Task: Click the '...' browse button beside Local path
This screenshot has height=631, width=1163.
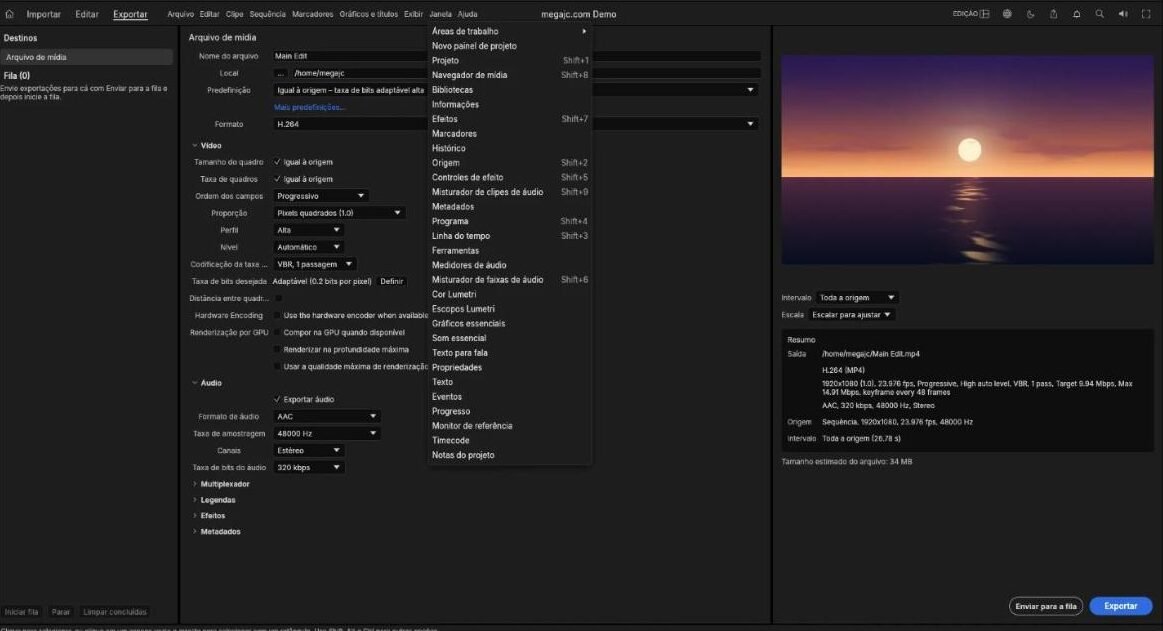Action: tap(280, 73)
